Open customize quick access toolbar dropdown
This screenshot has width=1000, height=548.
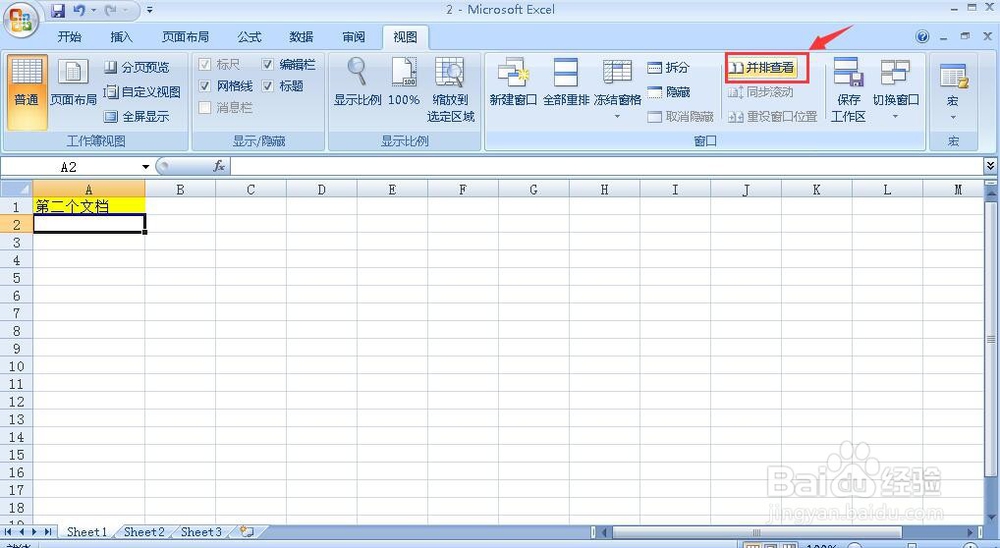(x=150, y=10)
